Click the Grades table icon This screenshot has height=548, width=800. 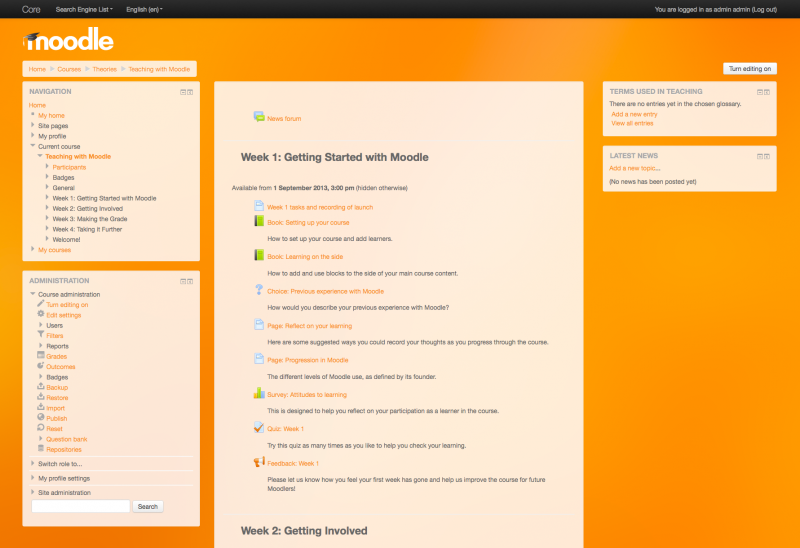pos(41,355)
